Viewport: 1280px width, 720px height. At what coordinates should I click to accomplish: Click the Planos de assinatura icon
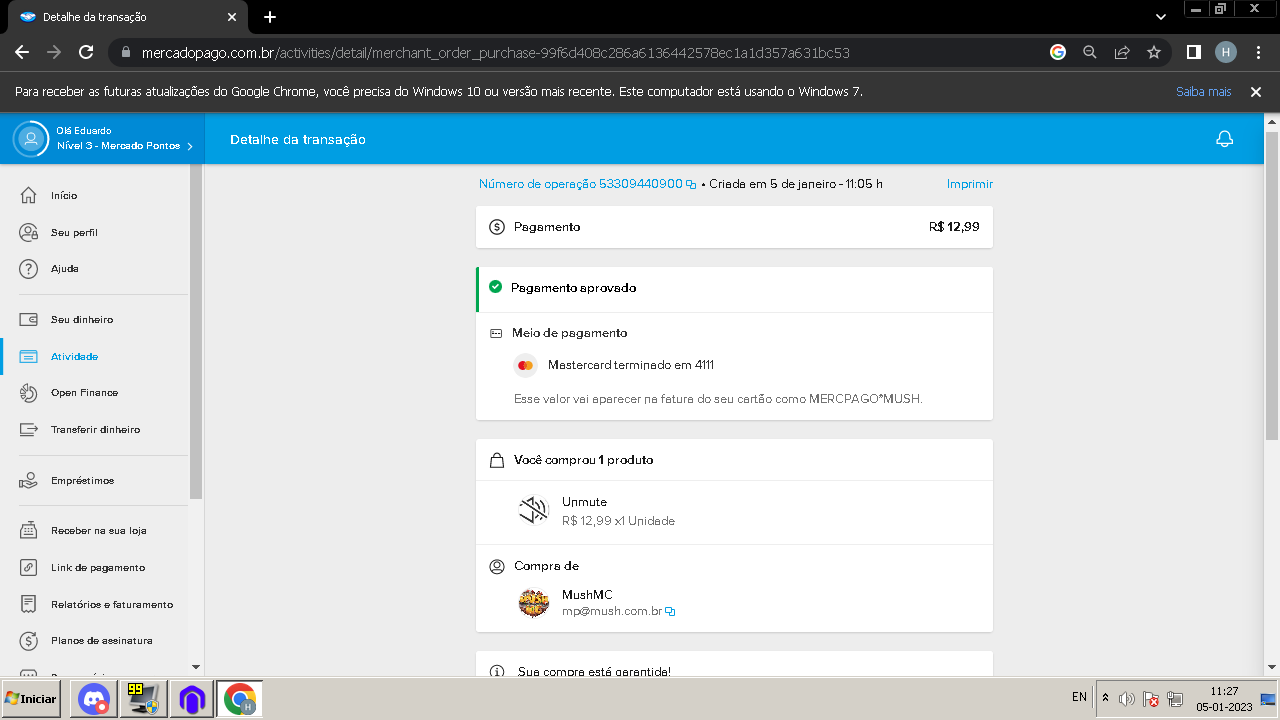click(x=29, y=640)
